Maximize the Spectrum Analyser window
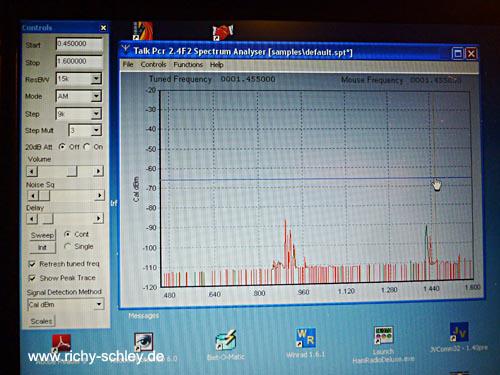500x375 pixels. click(458, 53)
